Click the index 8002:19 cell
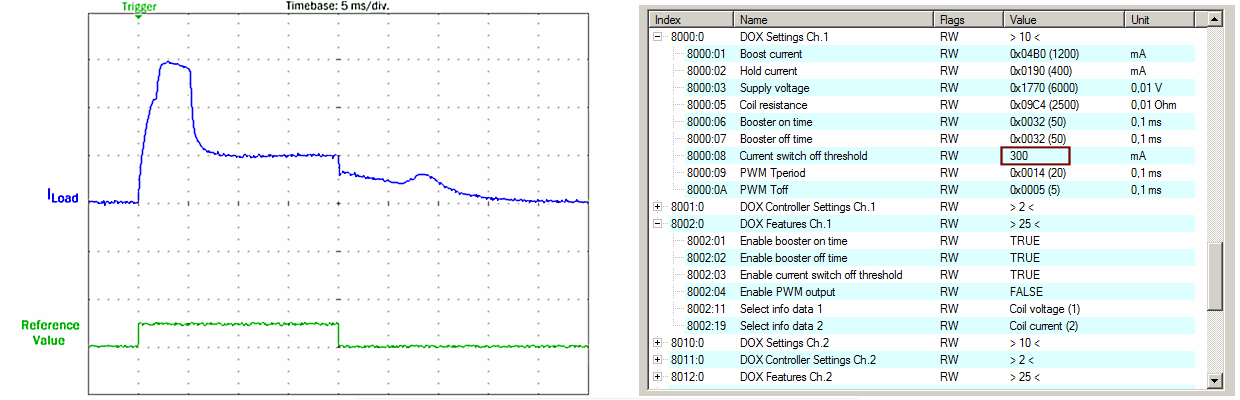This screenshot has height=400, width=1240. [x=704, y=326]
